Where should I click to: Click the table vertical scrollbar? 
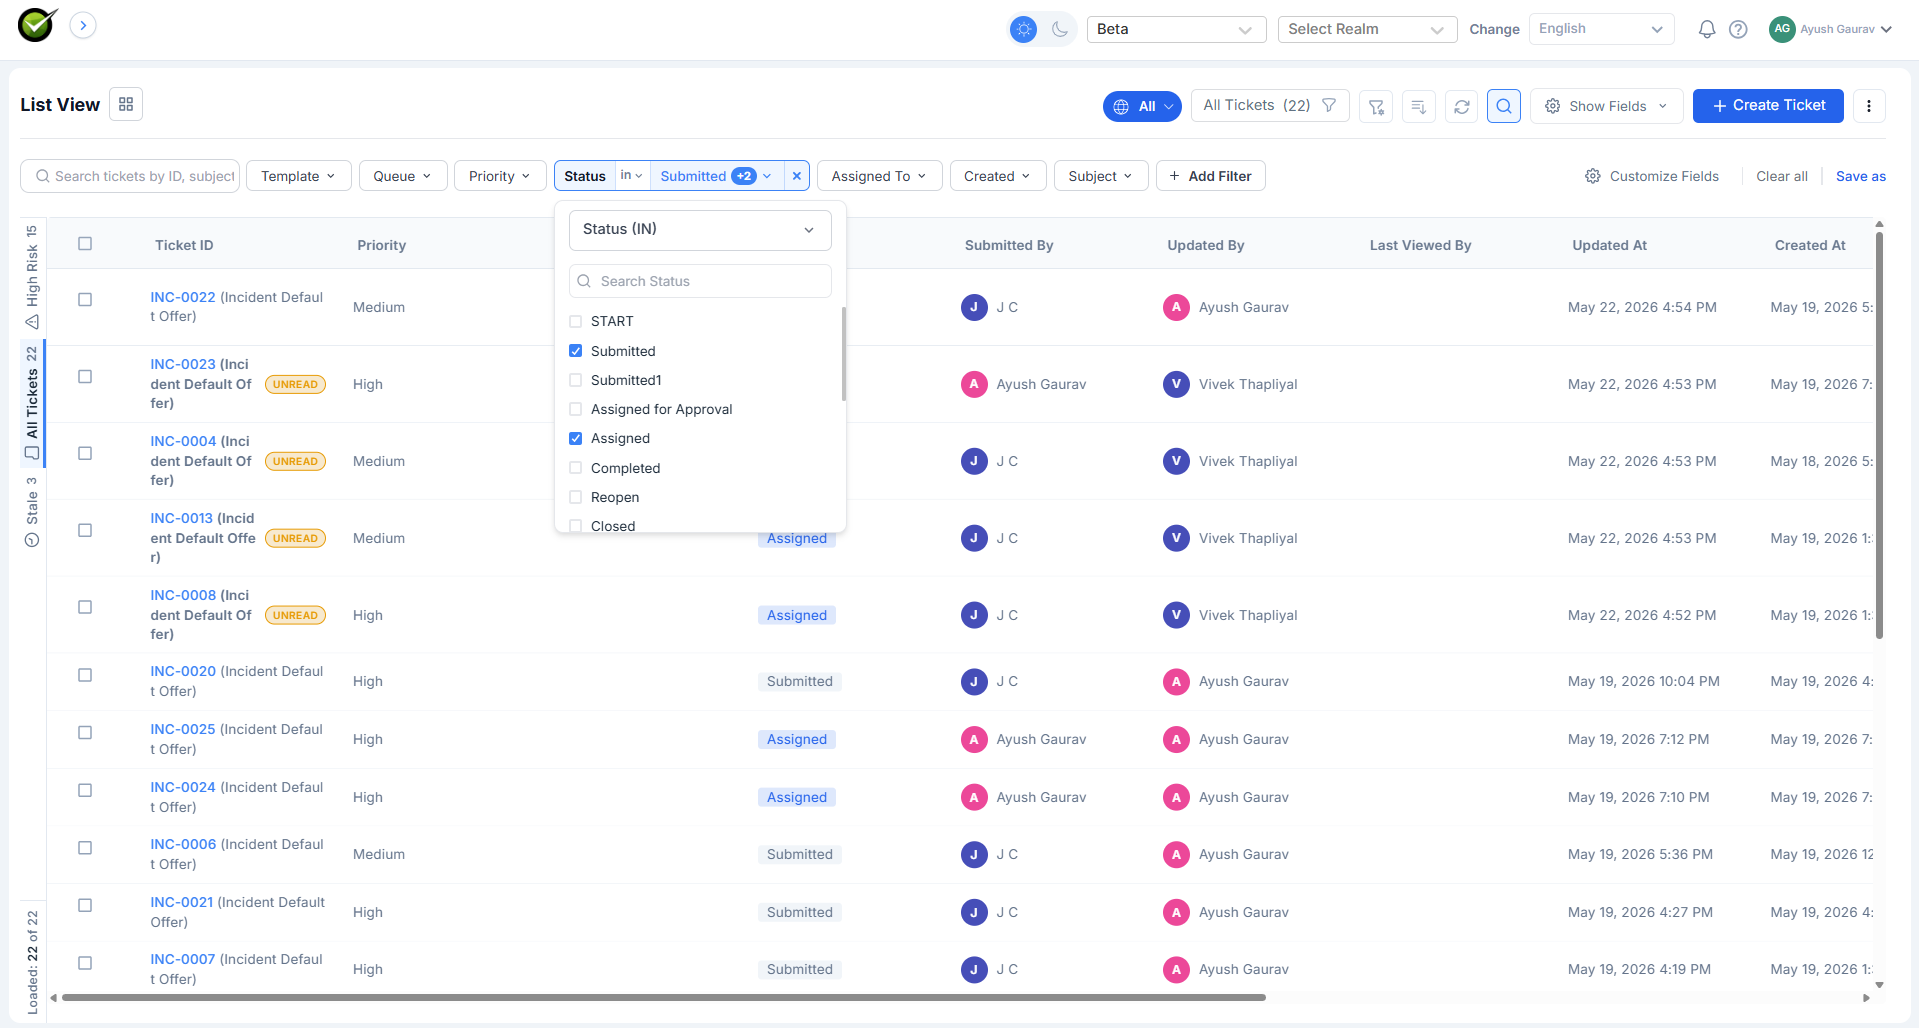[1879, 434]
